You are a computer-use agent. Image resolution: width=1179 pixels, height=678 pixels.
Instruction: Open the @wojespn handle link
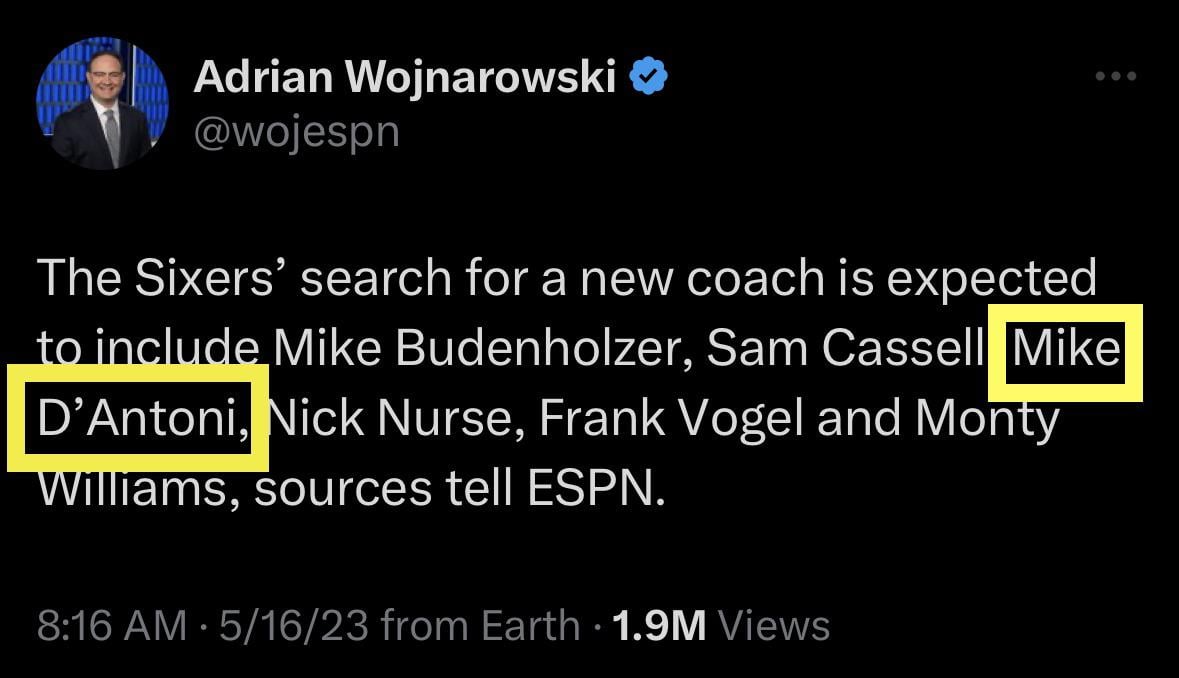pyautogui.click(x=296, y=131)
